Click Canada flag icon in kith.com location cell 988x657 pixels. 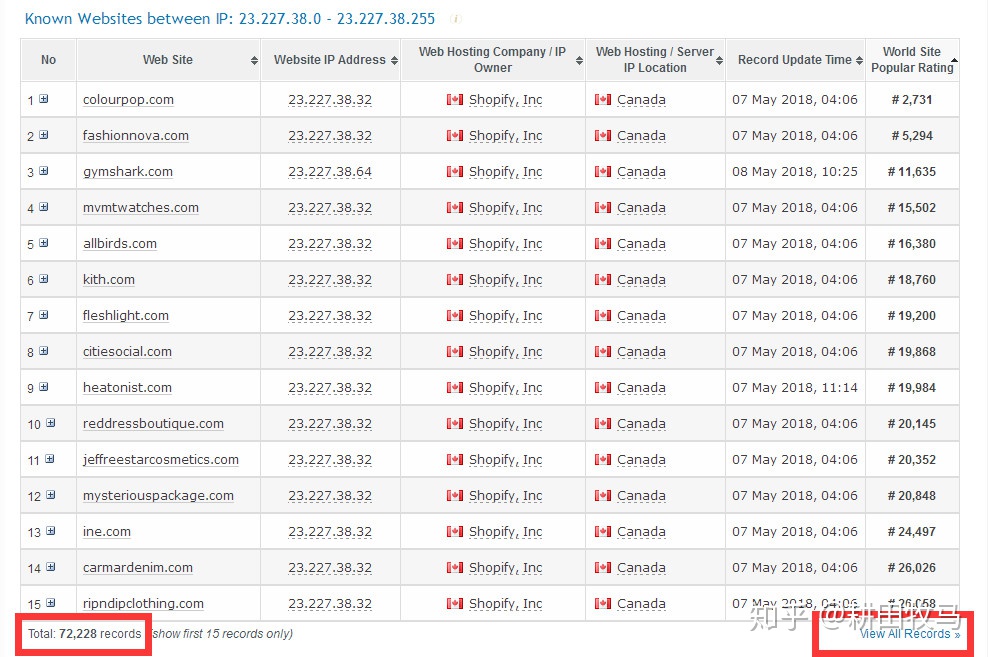click(x=603, y=280)
